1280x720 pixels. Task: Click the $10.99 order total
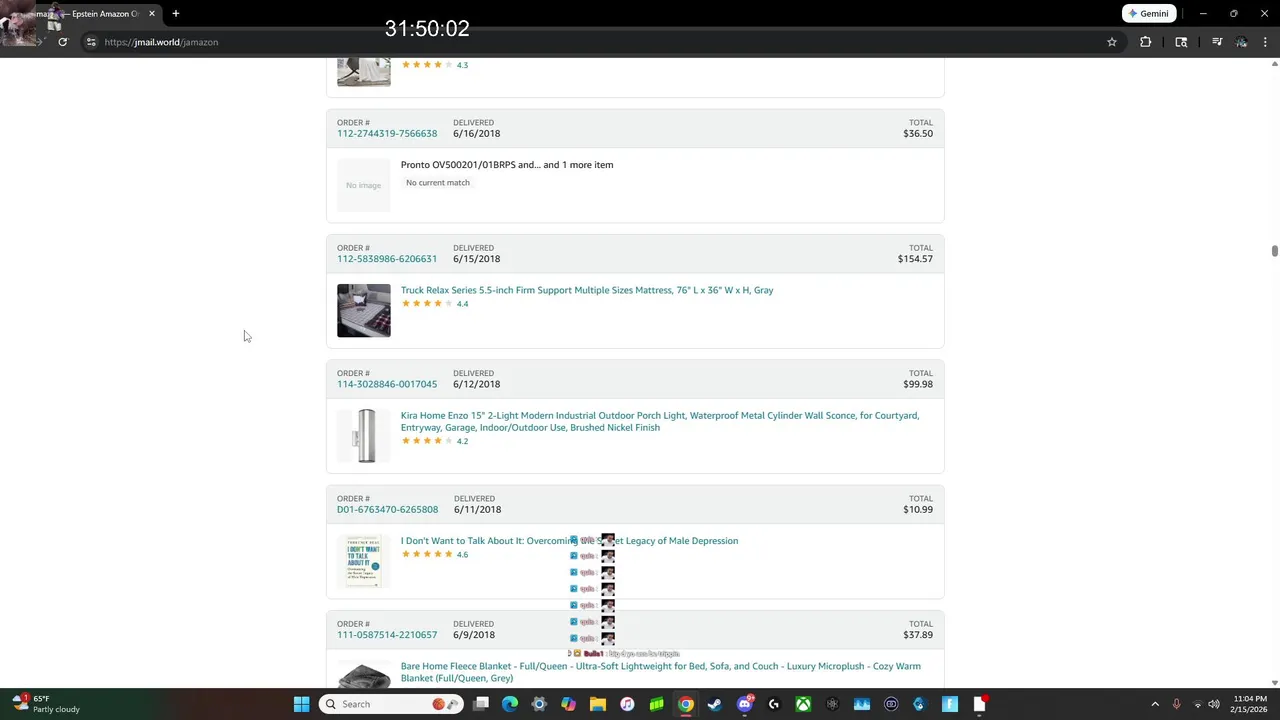click(x=918, y=509)
